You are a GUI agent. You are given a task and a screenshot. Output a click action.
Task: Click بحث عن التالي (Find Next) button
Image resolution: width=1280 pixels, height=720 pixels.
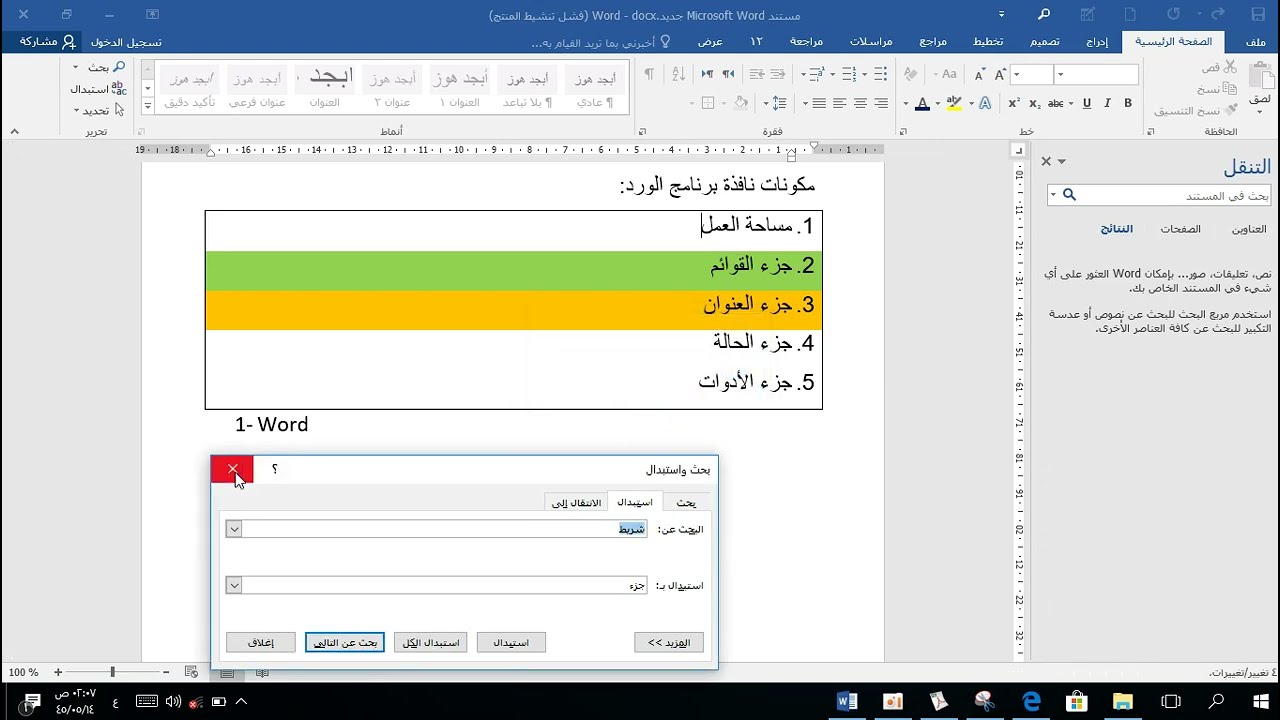pyautogui.click(x=345, y=642)
